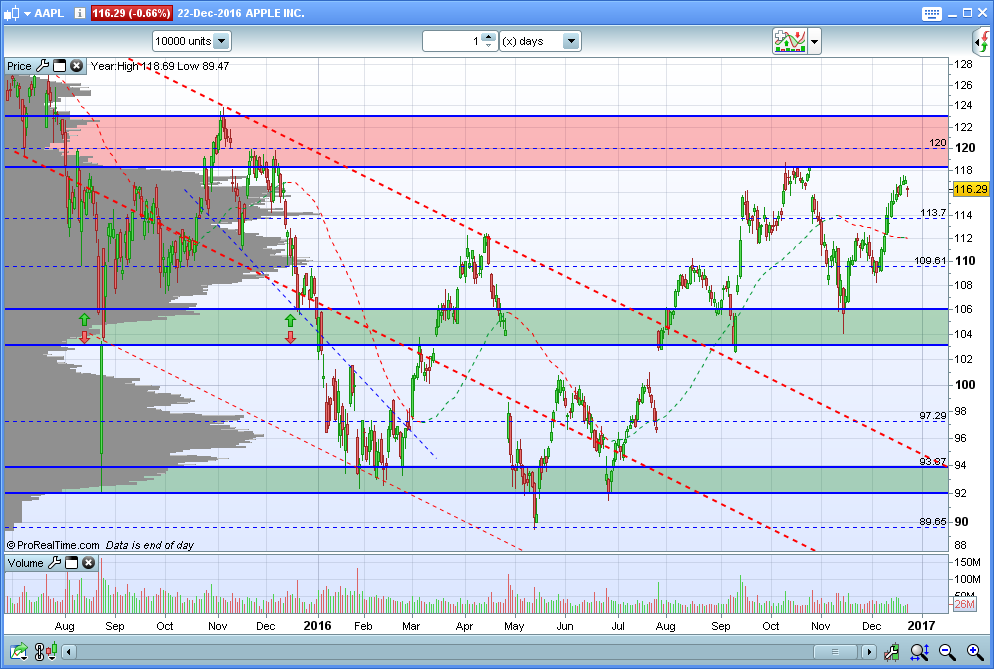Viewport: 994px width, 669px height.
Task: Click the AAPL instrument info icon
Action: click(x=80, y=13)
